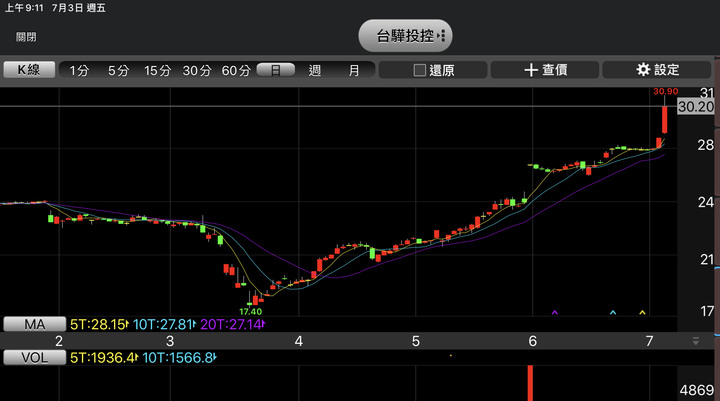Switch to 5分 interval

tap(118, 70)
